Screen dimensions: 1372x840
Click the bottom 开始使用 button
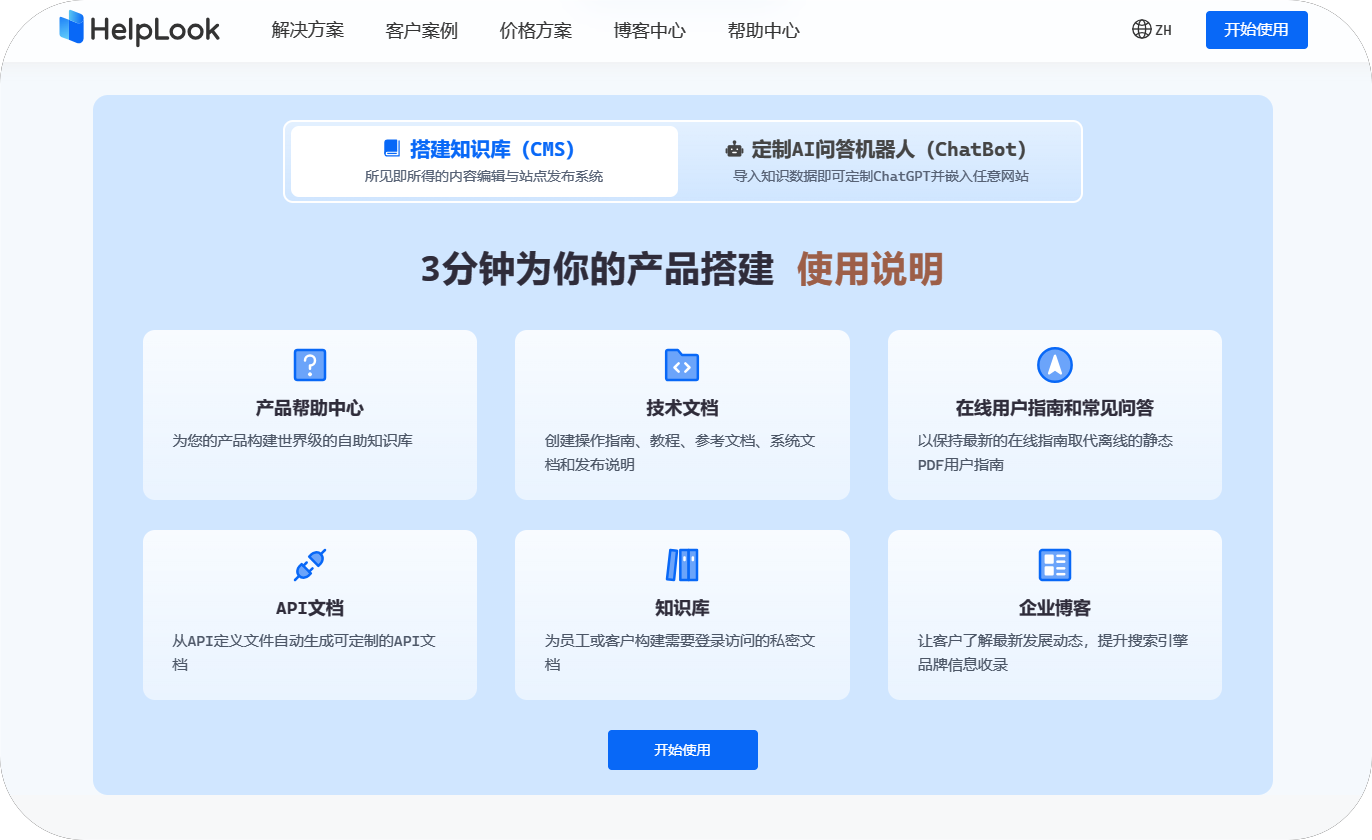pos(683,750)
